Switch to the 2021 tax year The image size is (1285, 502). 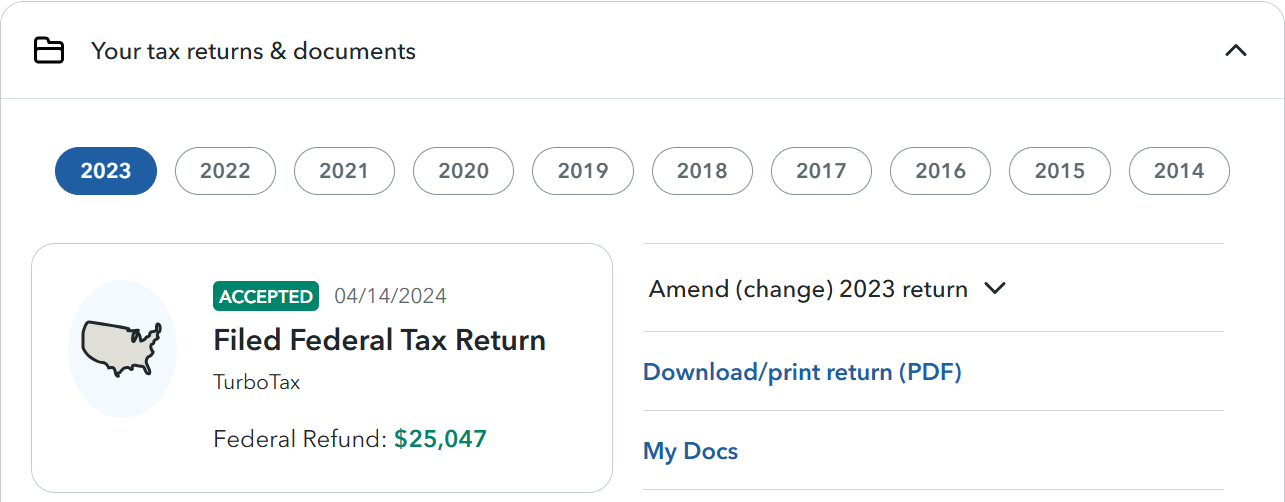tap(344, 171)
